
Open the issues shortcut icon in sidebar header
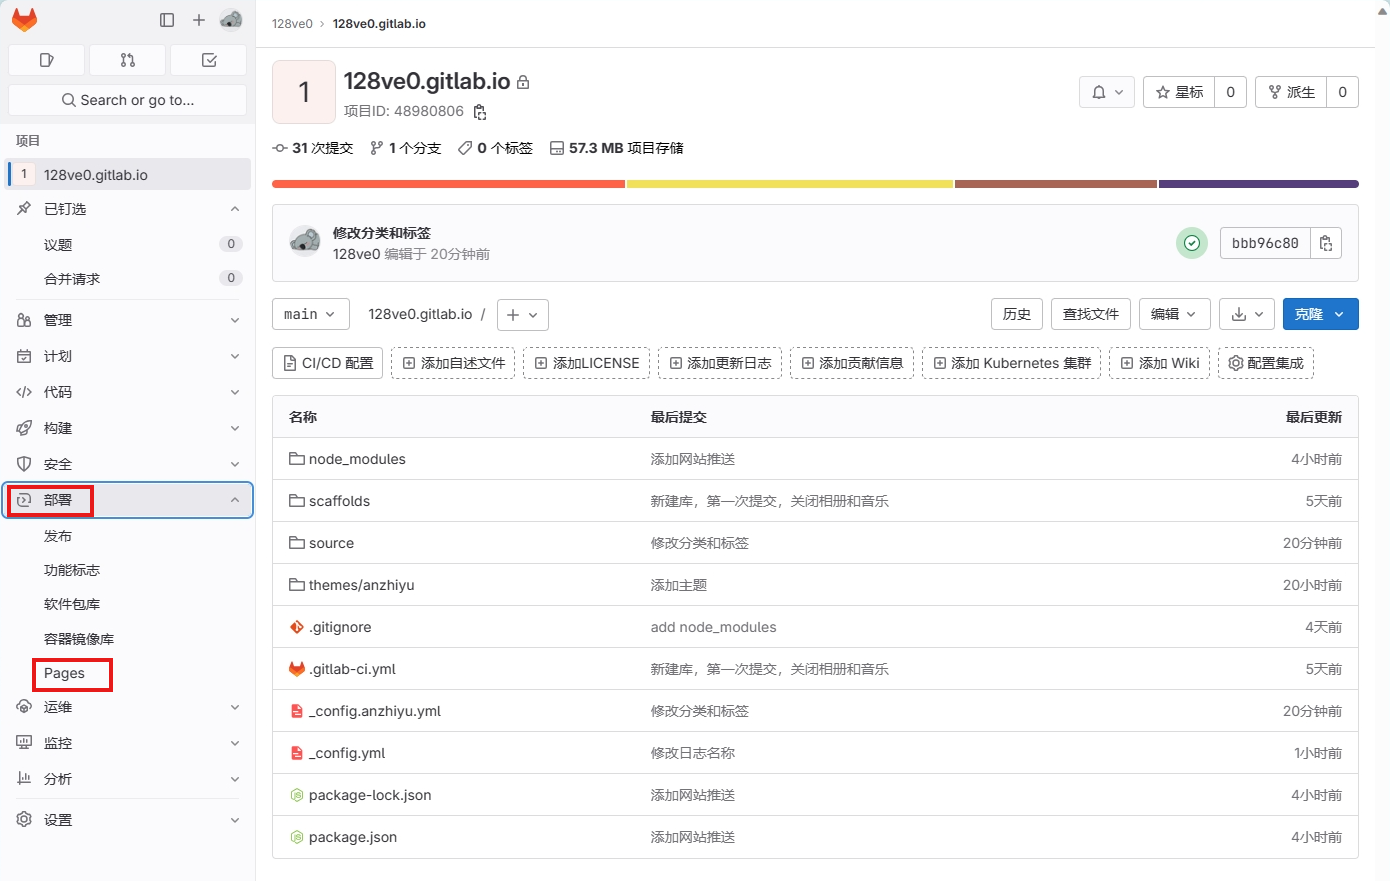(x=46, y=60)
